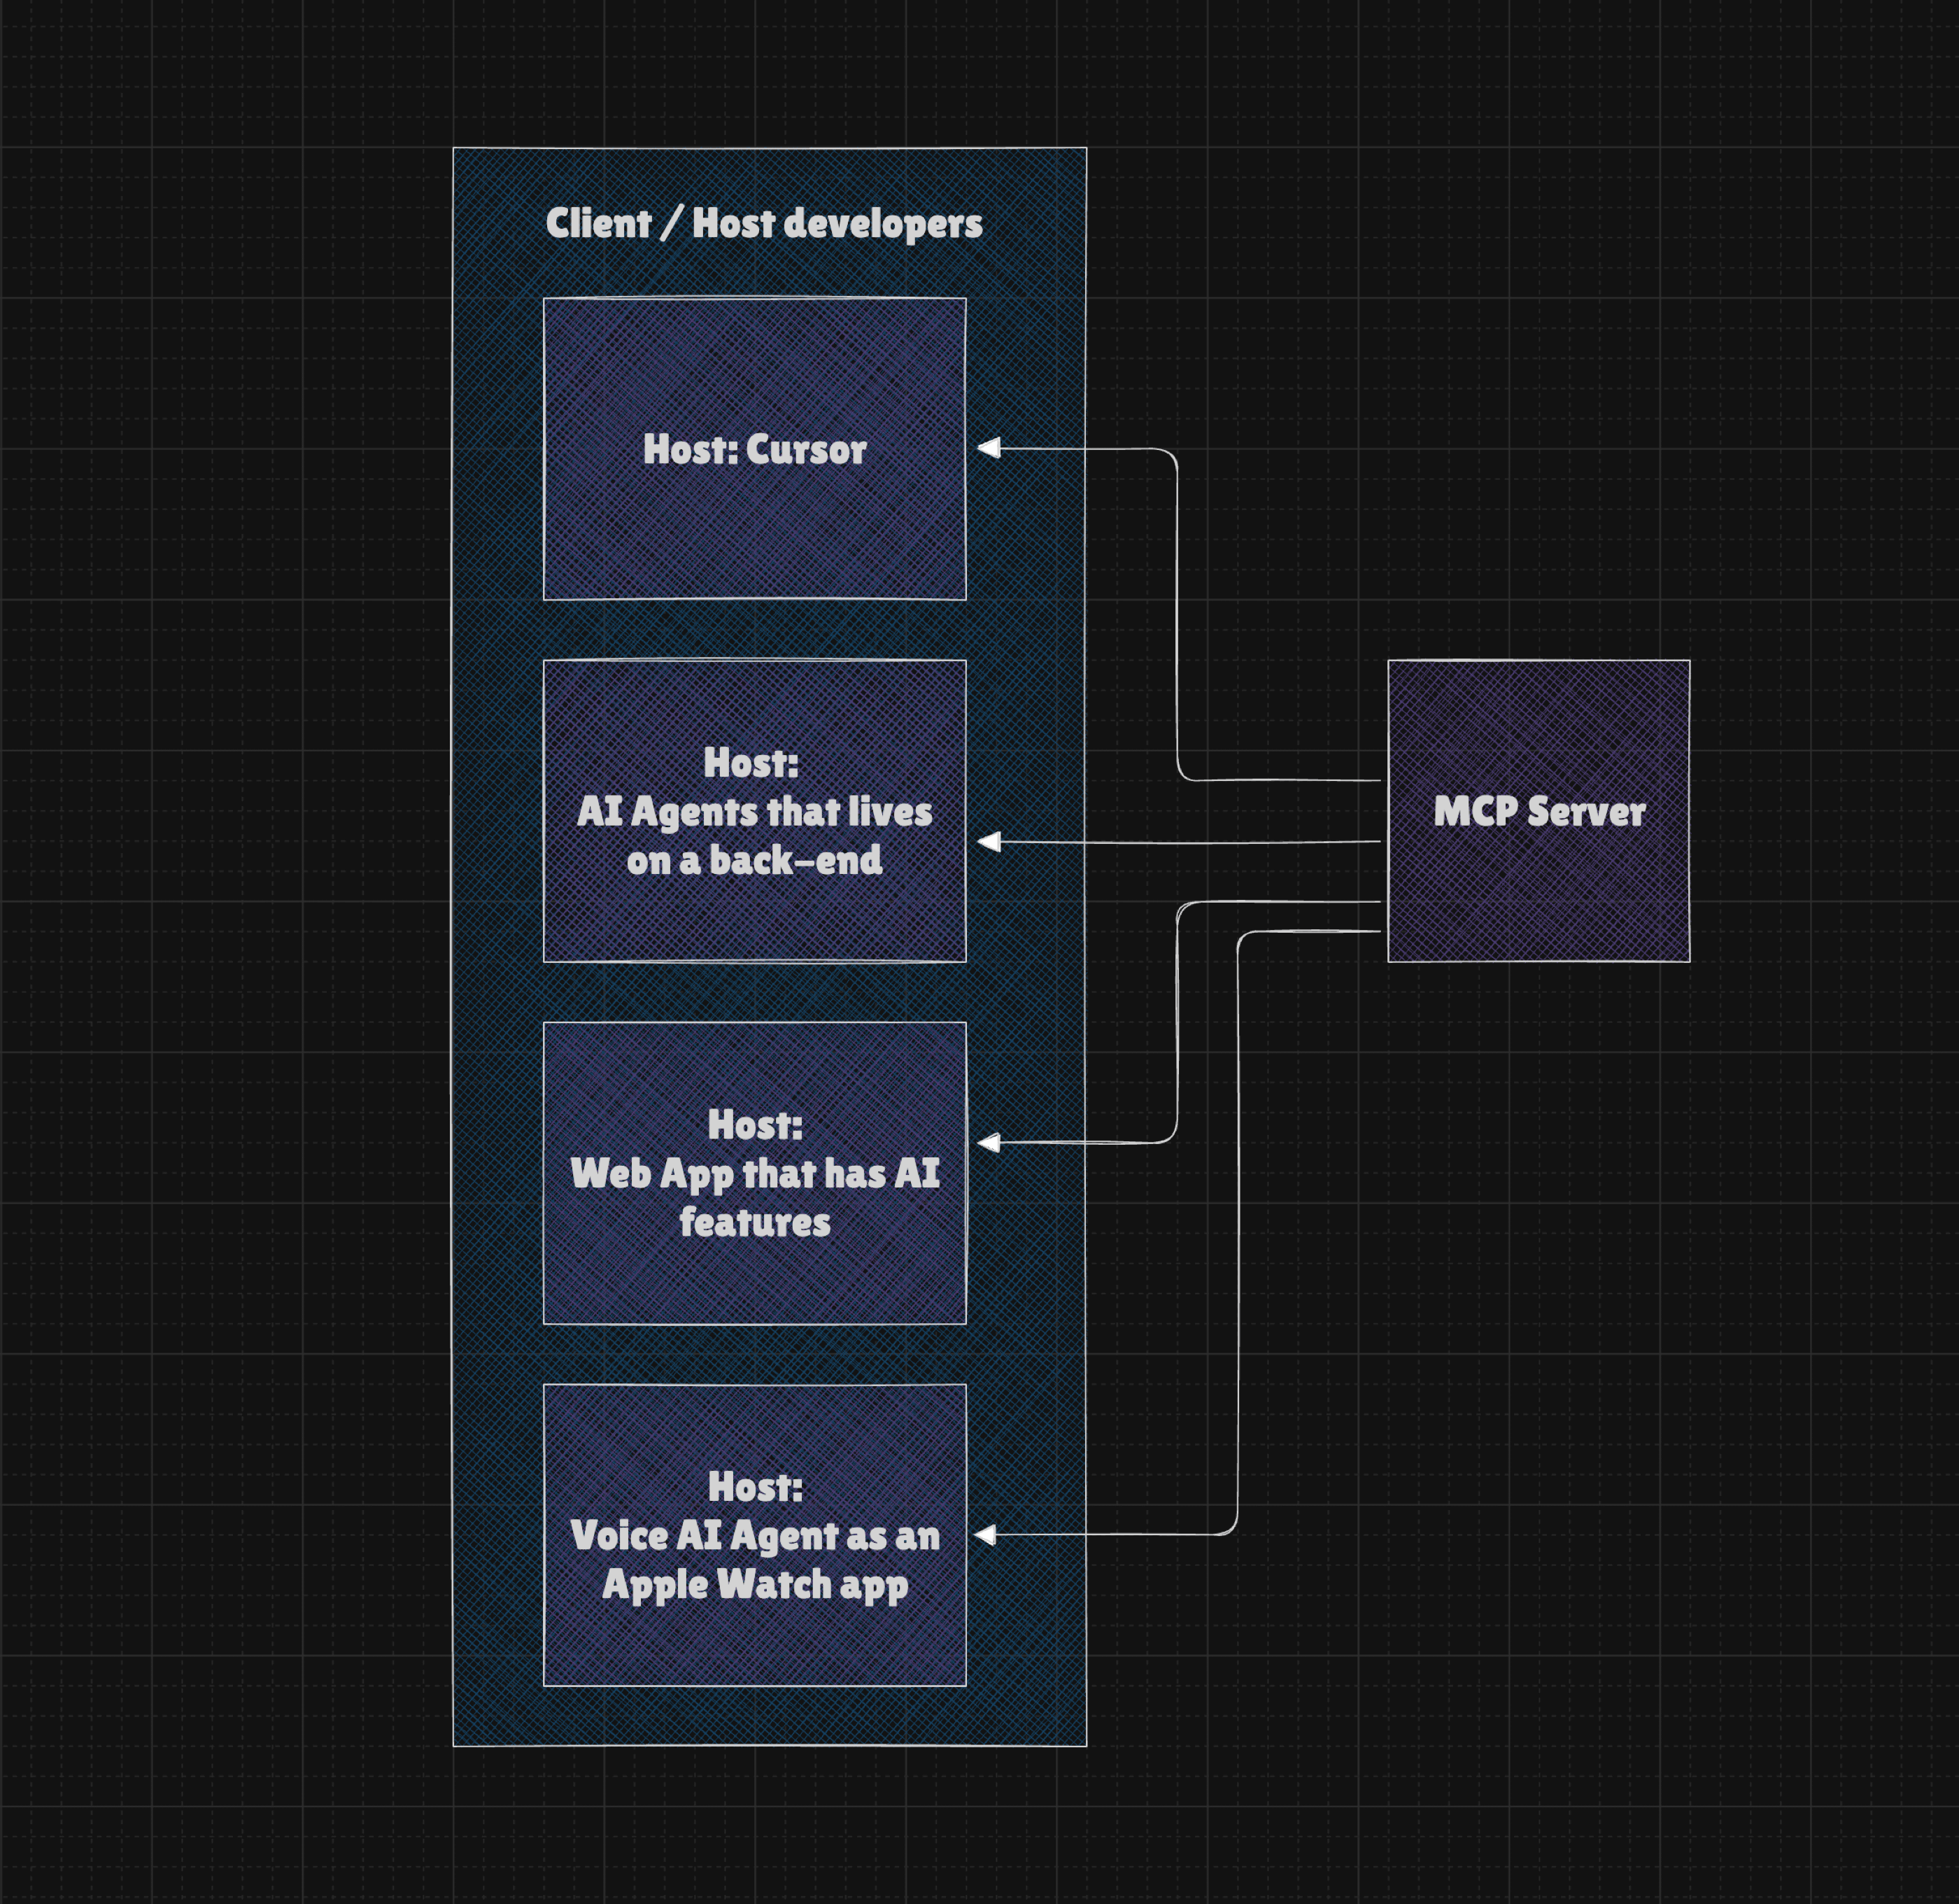This screenshot has width=1959, height=1904.
Task: Click arrowhead pointing at AI Agents back-end box
Action: 989,842
